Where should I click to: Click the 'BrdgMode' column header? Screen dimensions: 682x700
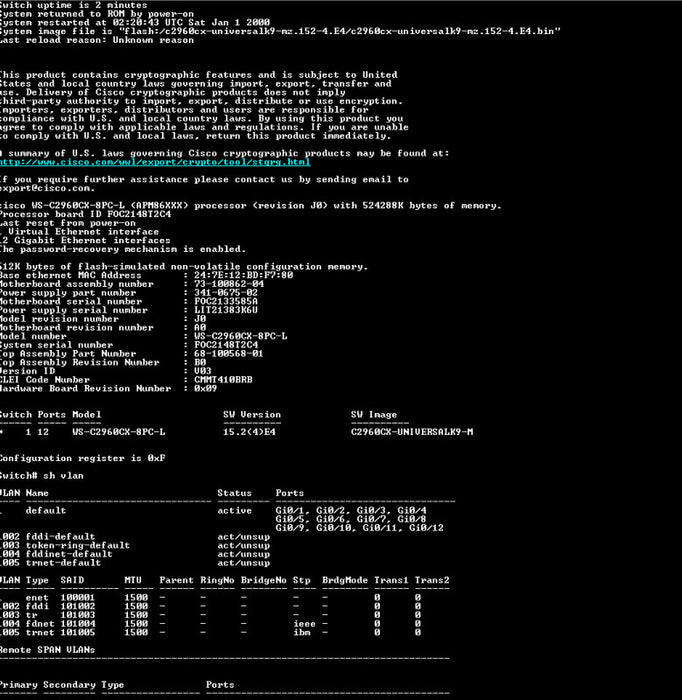tap(345, 580)
